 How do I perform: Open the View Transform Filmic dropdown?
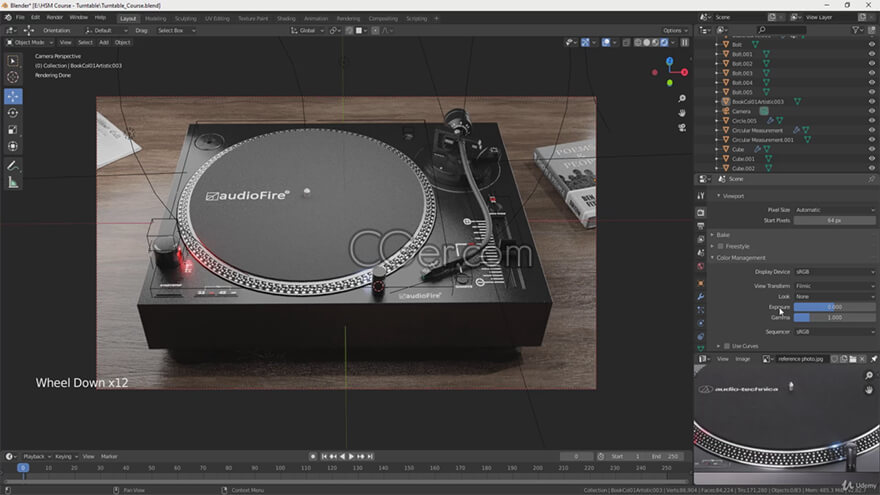click(835, 286)
